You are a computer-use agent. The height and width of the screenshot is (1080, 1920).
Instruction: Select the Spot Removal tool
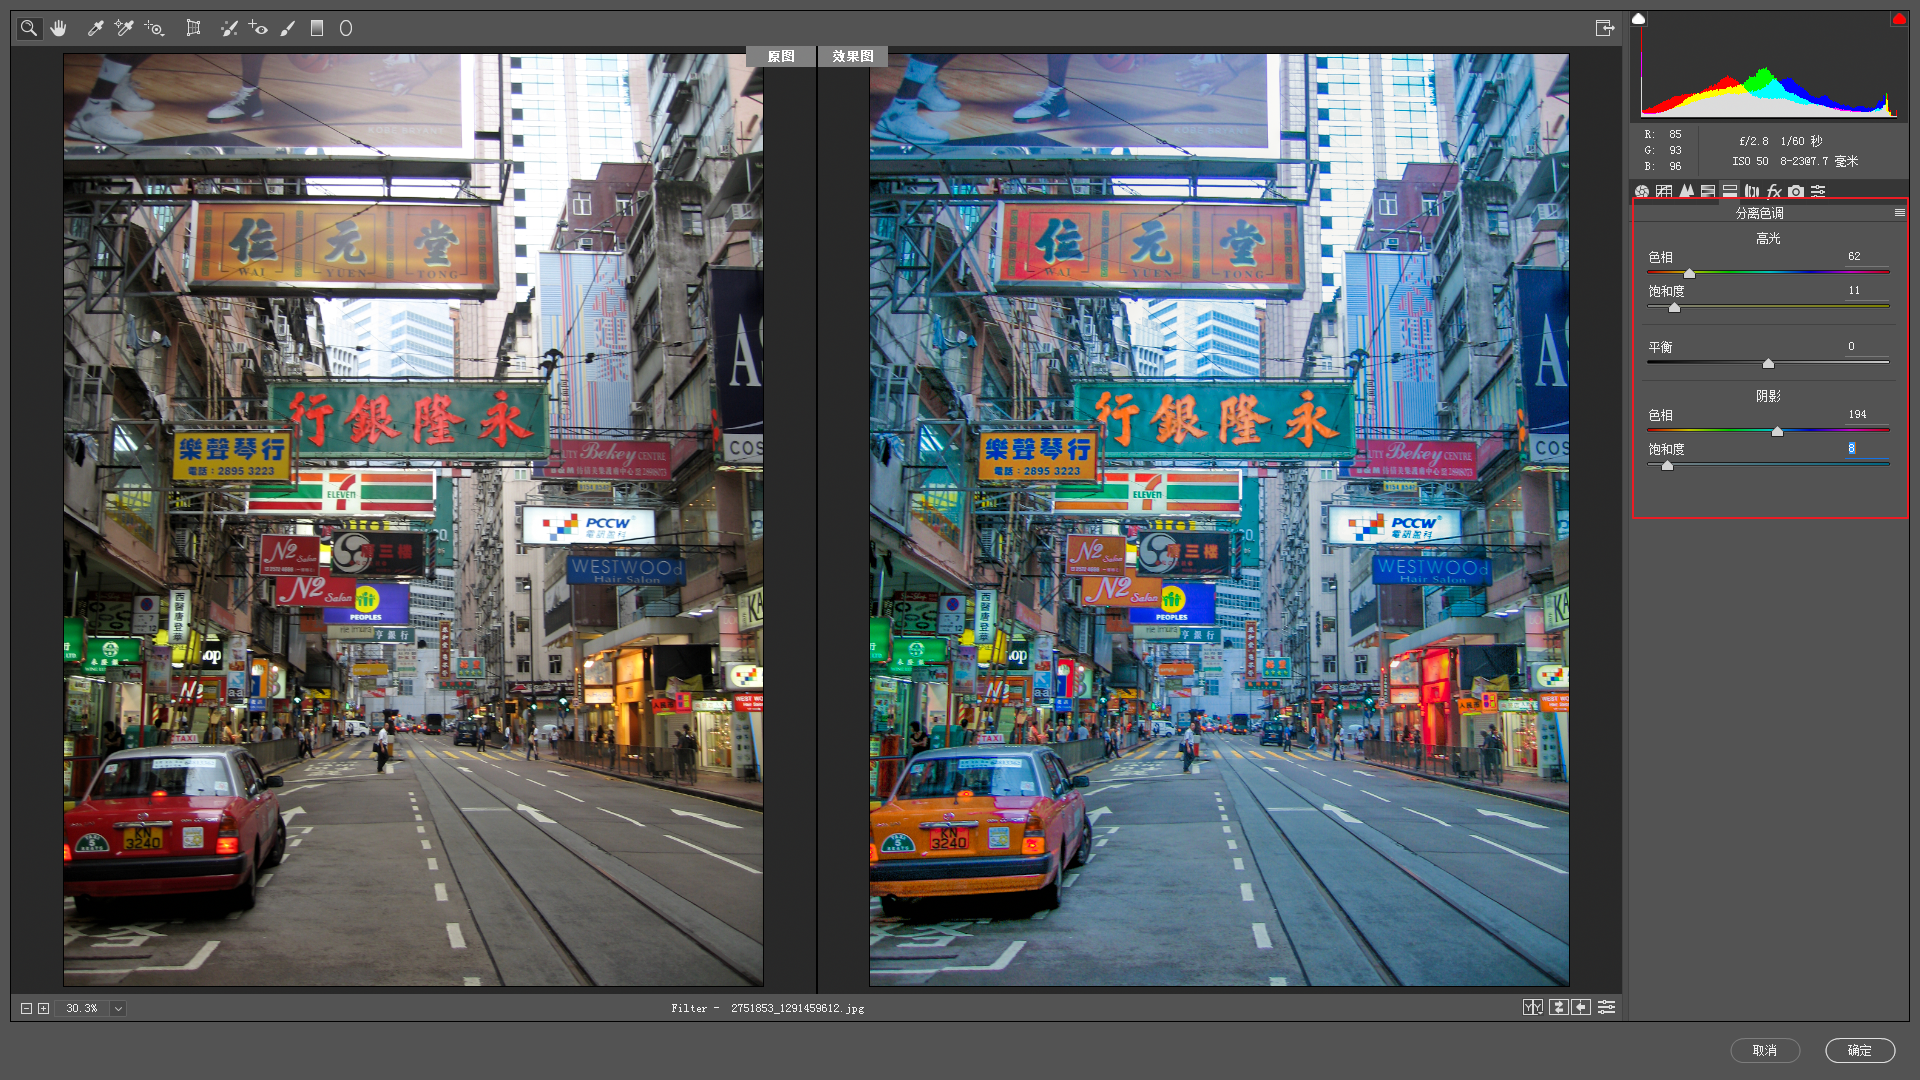coord(229,28)
